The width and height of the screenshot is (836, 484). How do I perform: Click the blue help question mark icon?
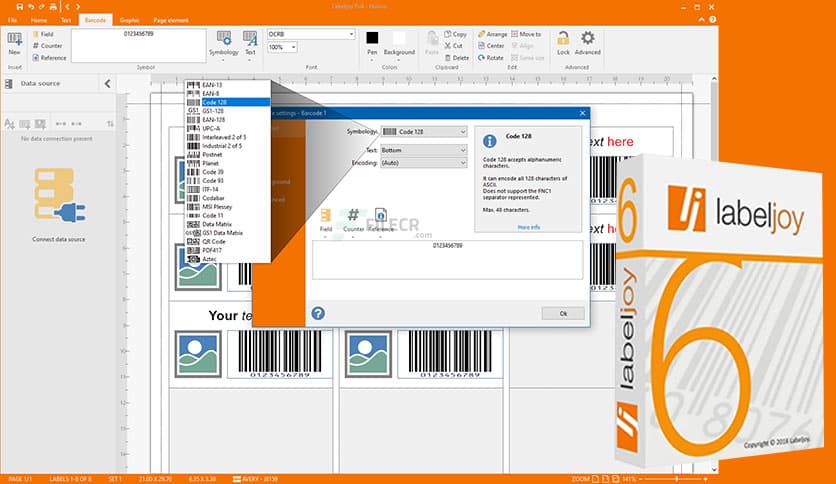point(318,313)
